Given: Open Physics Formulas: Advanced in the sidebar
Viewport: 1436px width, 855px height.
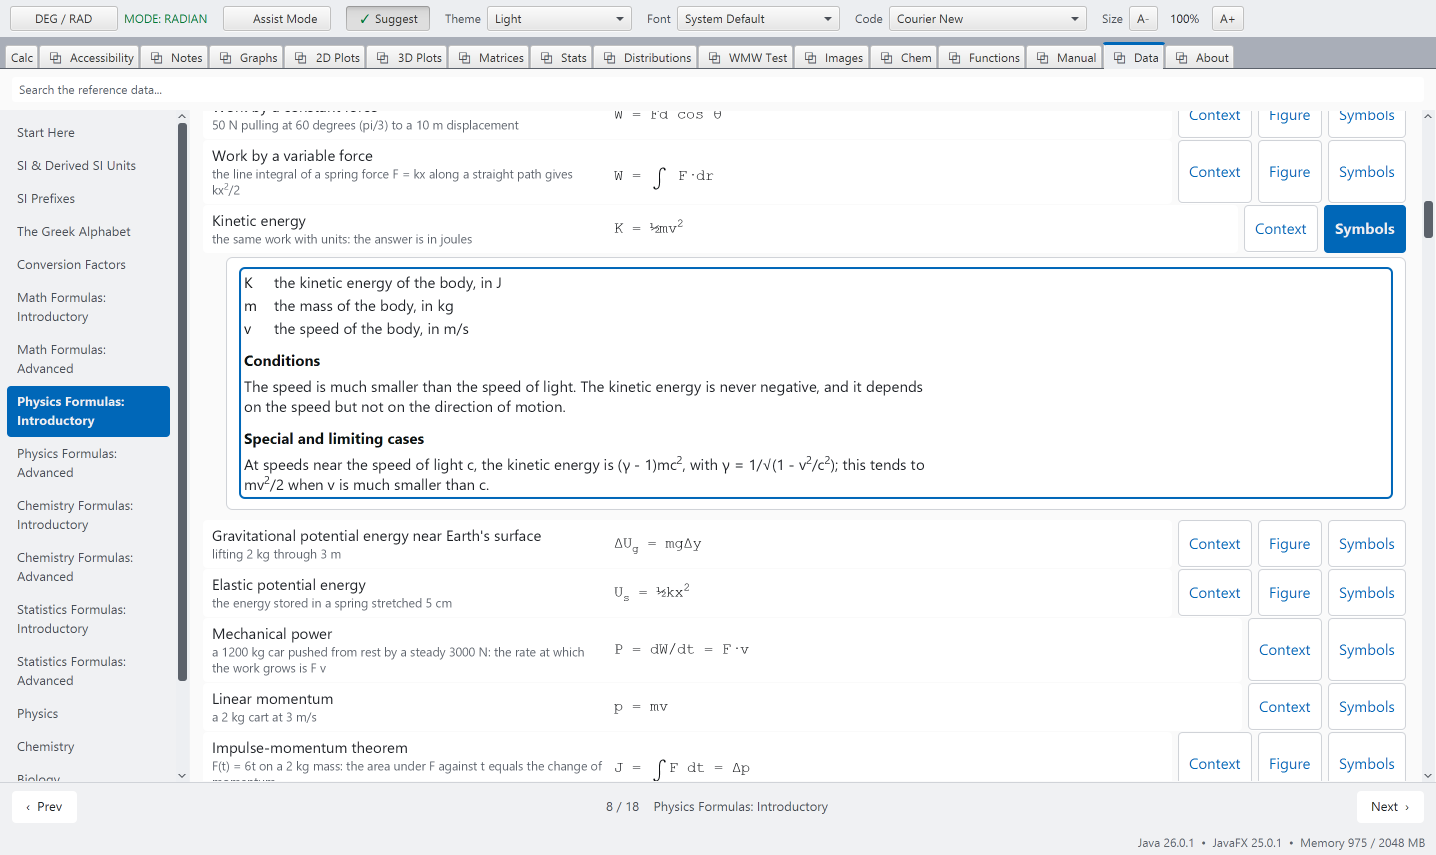Looking at the screenshot, I should 88,463.
